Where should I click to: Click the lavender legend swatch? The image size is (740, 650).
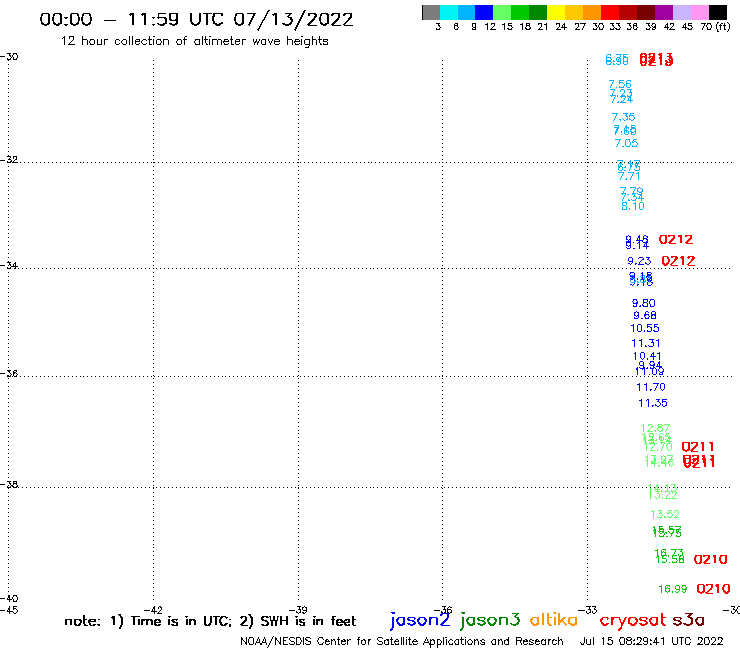point(682,12)
